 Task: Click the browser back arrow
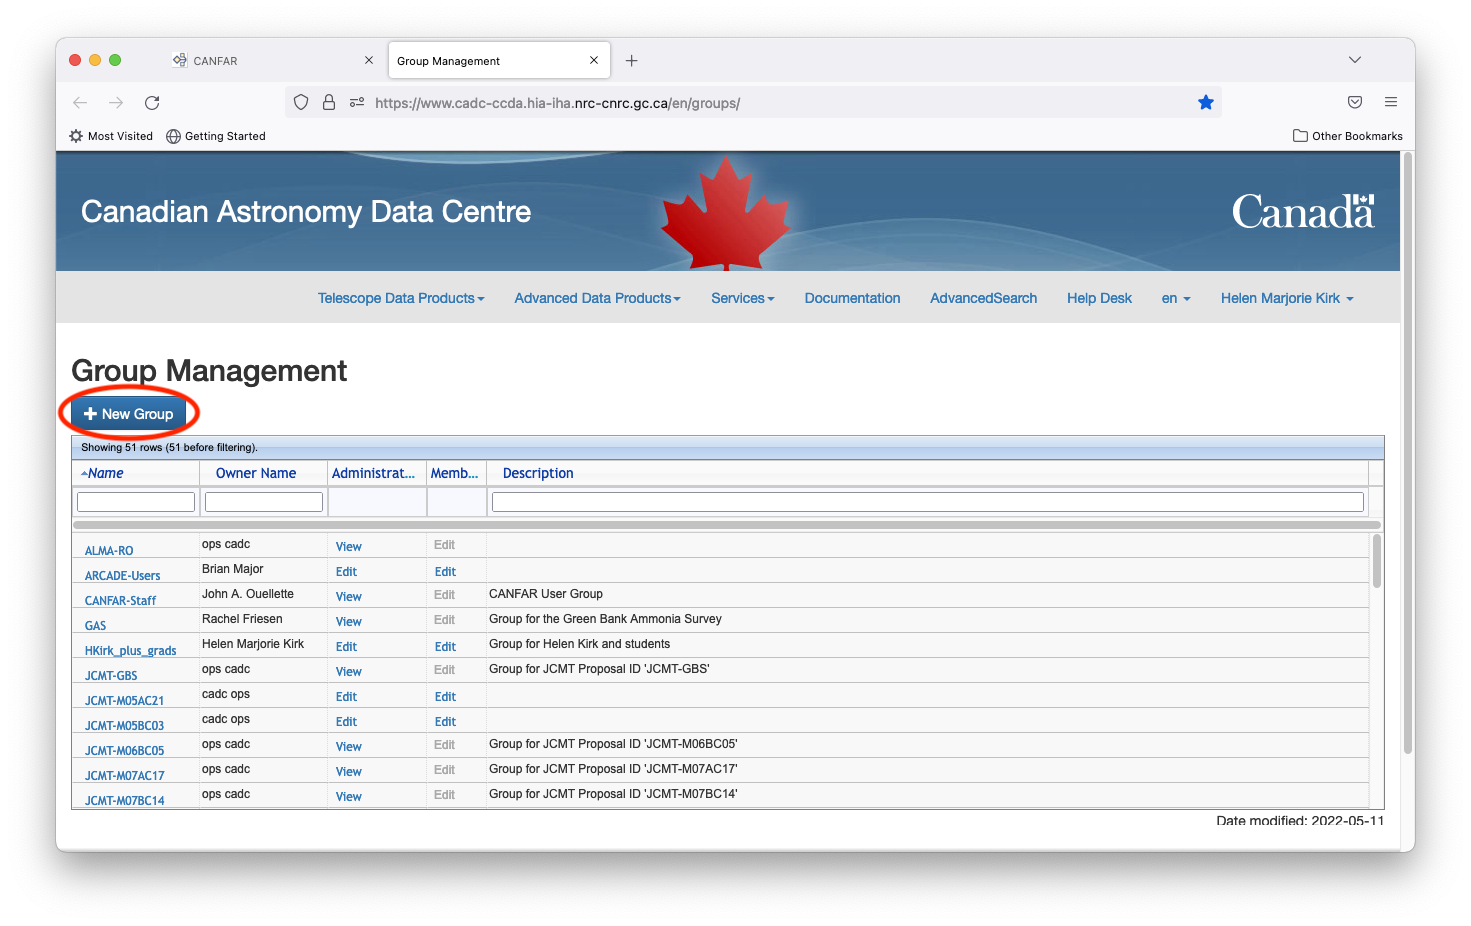click(x=80, y=103)
